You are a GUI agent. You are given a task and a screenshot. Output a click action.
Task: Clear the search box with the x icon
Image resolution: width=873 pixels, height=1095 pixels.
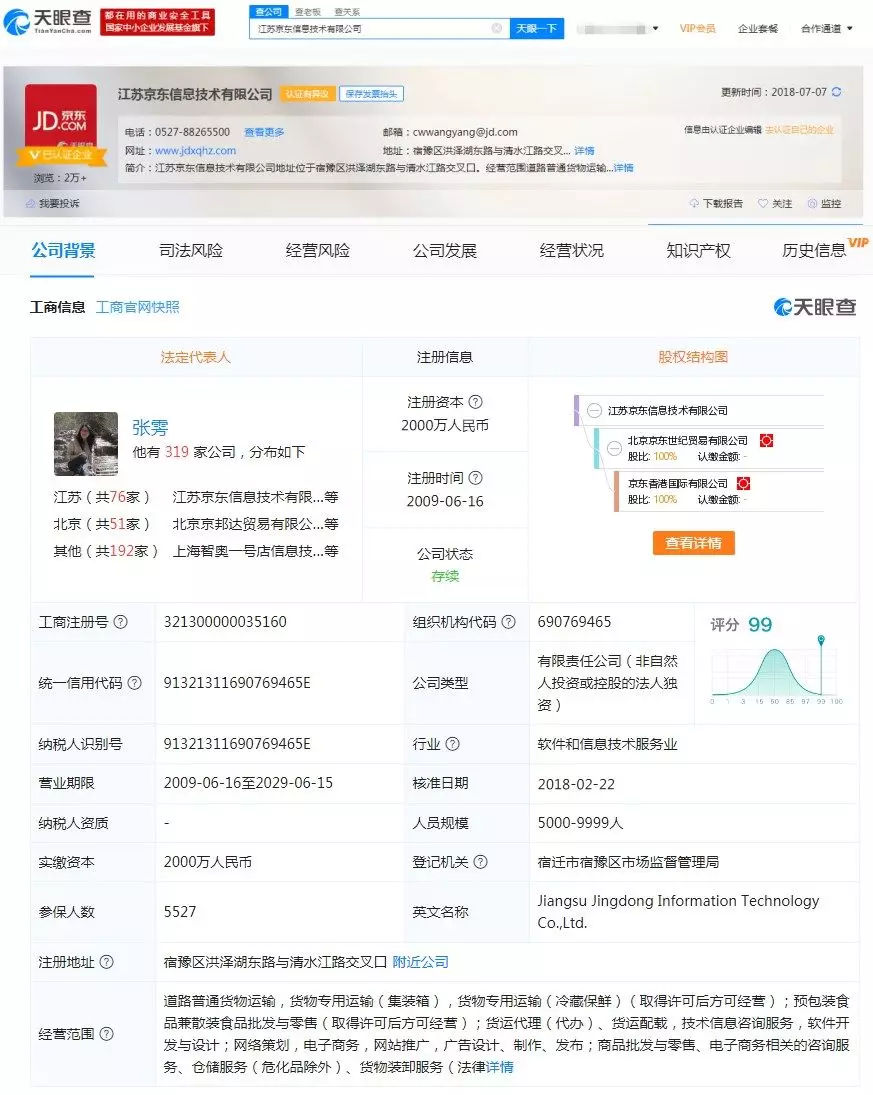tap(497, 28)
